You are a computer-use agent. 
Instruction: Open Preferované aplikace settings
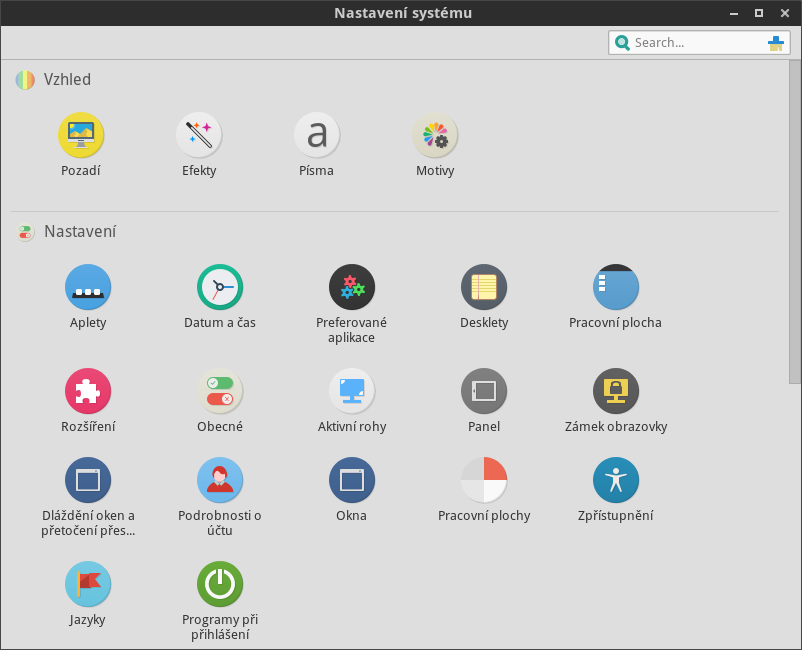click(351, 288)
